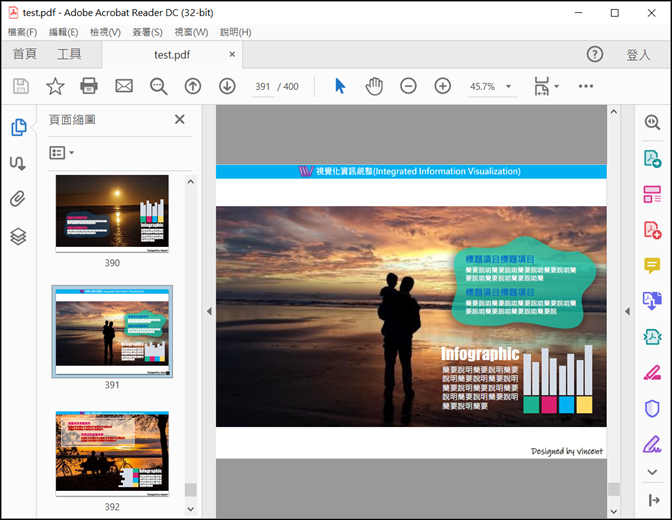This screenshot has height=520, width=672.
Task: Collapse the left navigation pane arrow
Action: 209,312
